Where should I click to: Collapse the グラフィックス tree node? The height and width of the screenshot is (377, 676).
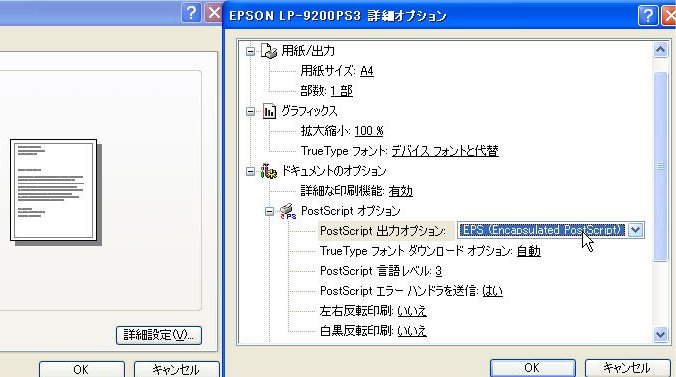250,111
